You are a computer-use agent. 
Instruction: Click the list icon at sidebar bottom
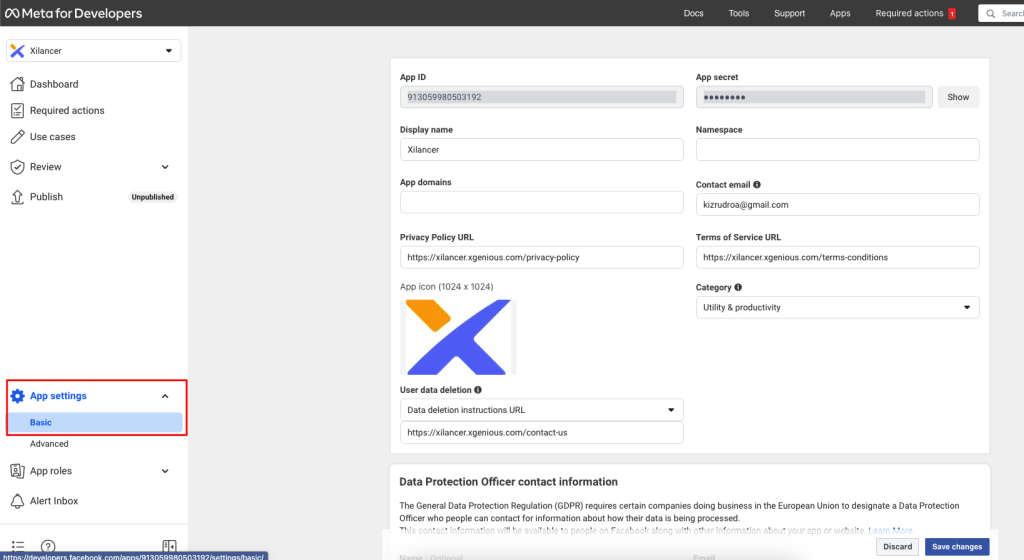pos(18,546)
